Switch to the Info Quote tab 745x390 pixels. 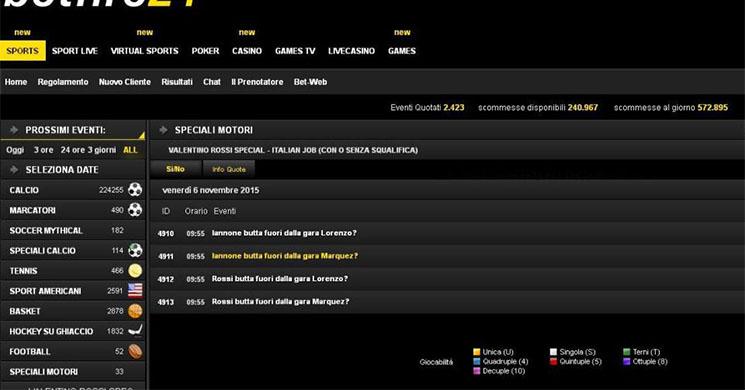coord(229,169)
